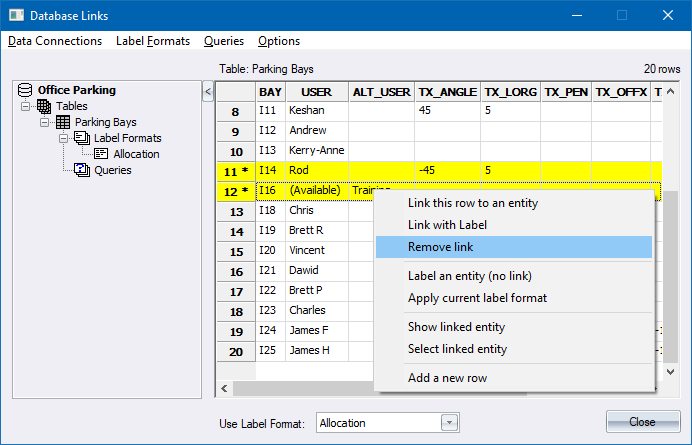Collapse the left tree panel arrow
Viewport: 692px width, 445px height.
pos(207,92)
